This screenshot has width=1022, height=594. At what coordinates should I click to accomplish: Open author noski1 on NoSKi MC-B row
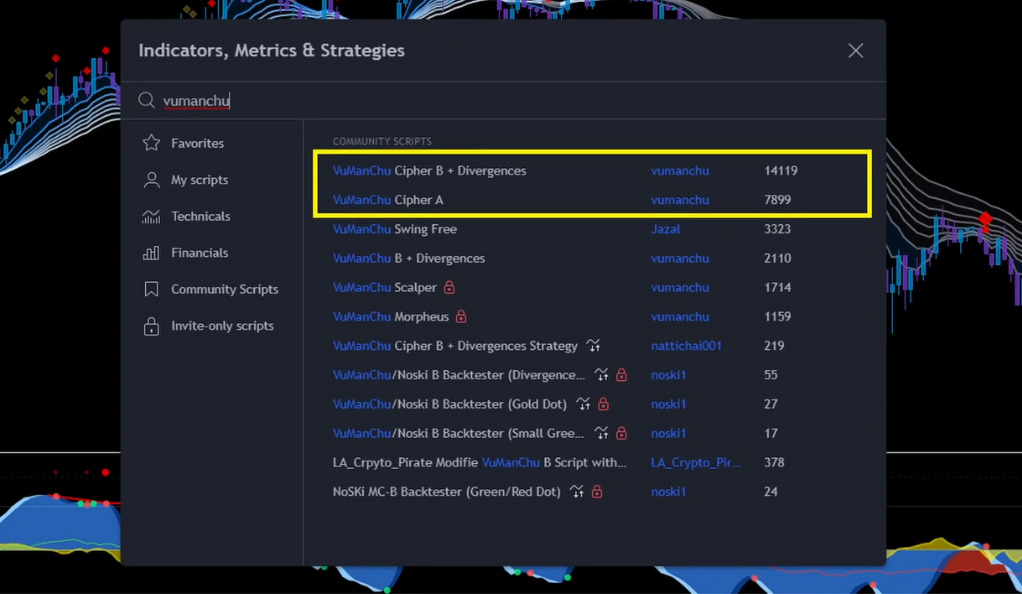pyautogui.click(x=669, y=491)
